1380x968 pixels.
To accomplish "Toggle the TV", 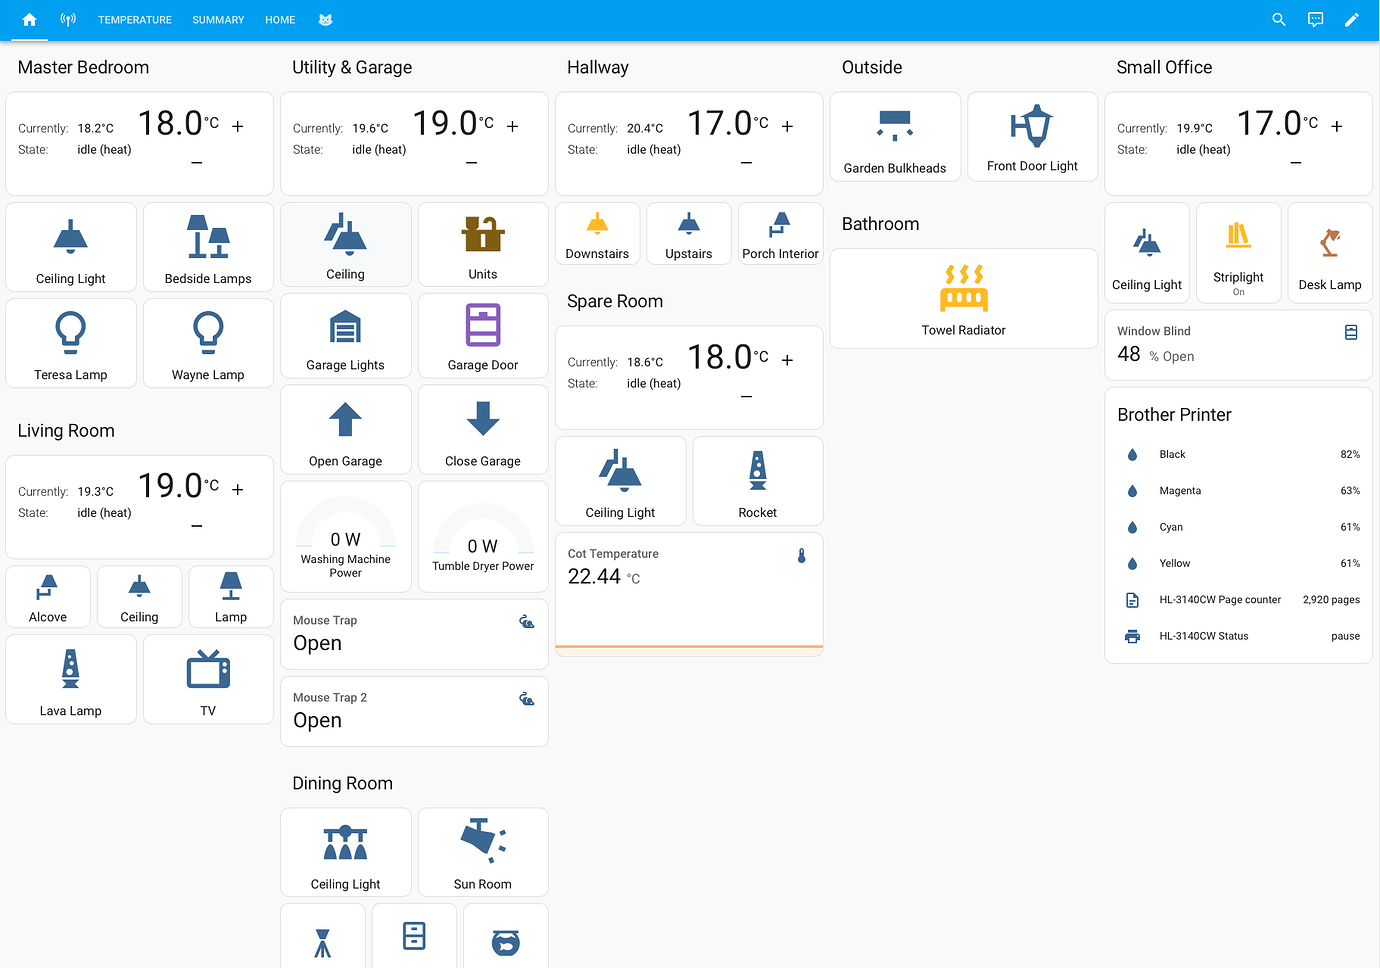I will click(208, 679).
